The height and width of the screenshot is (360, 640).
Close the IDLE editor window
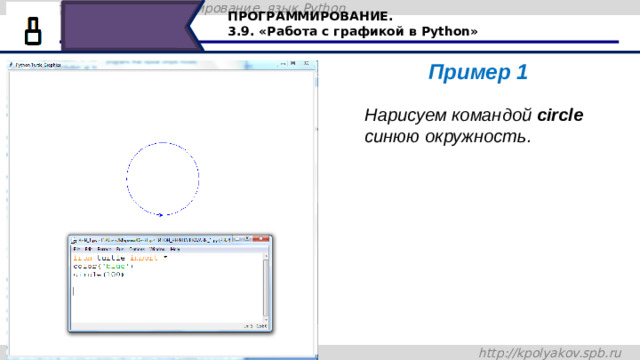[261, 238]
